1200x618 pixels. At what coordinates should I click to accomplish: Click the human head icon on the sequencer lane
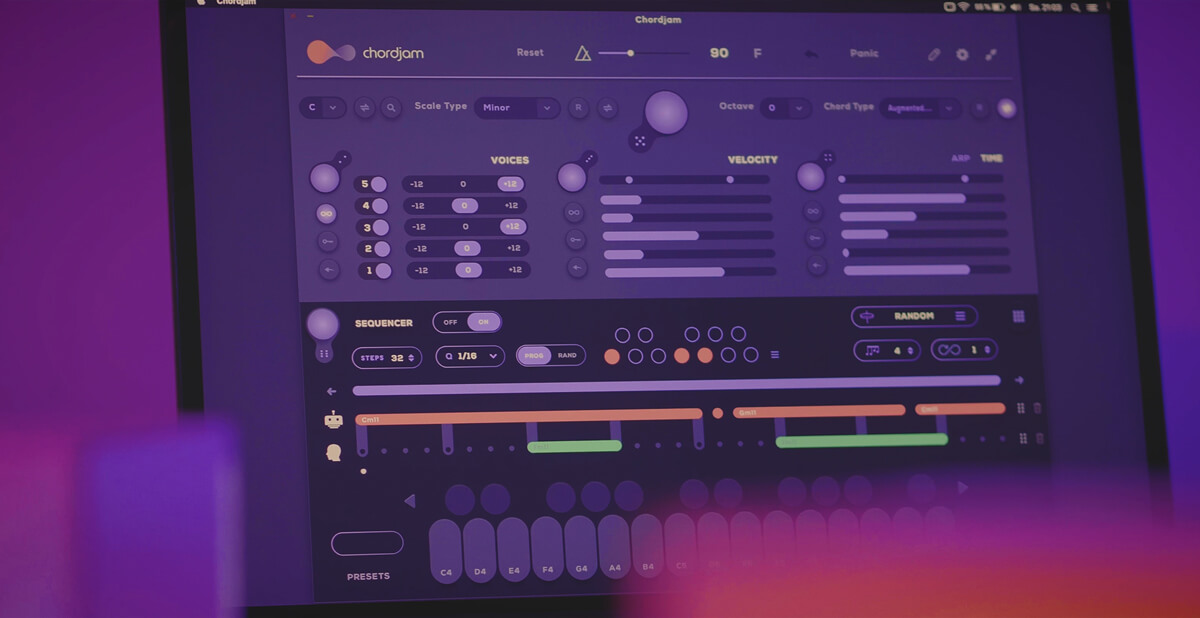point(333,452)
